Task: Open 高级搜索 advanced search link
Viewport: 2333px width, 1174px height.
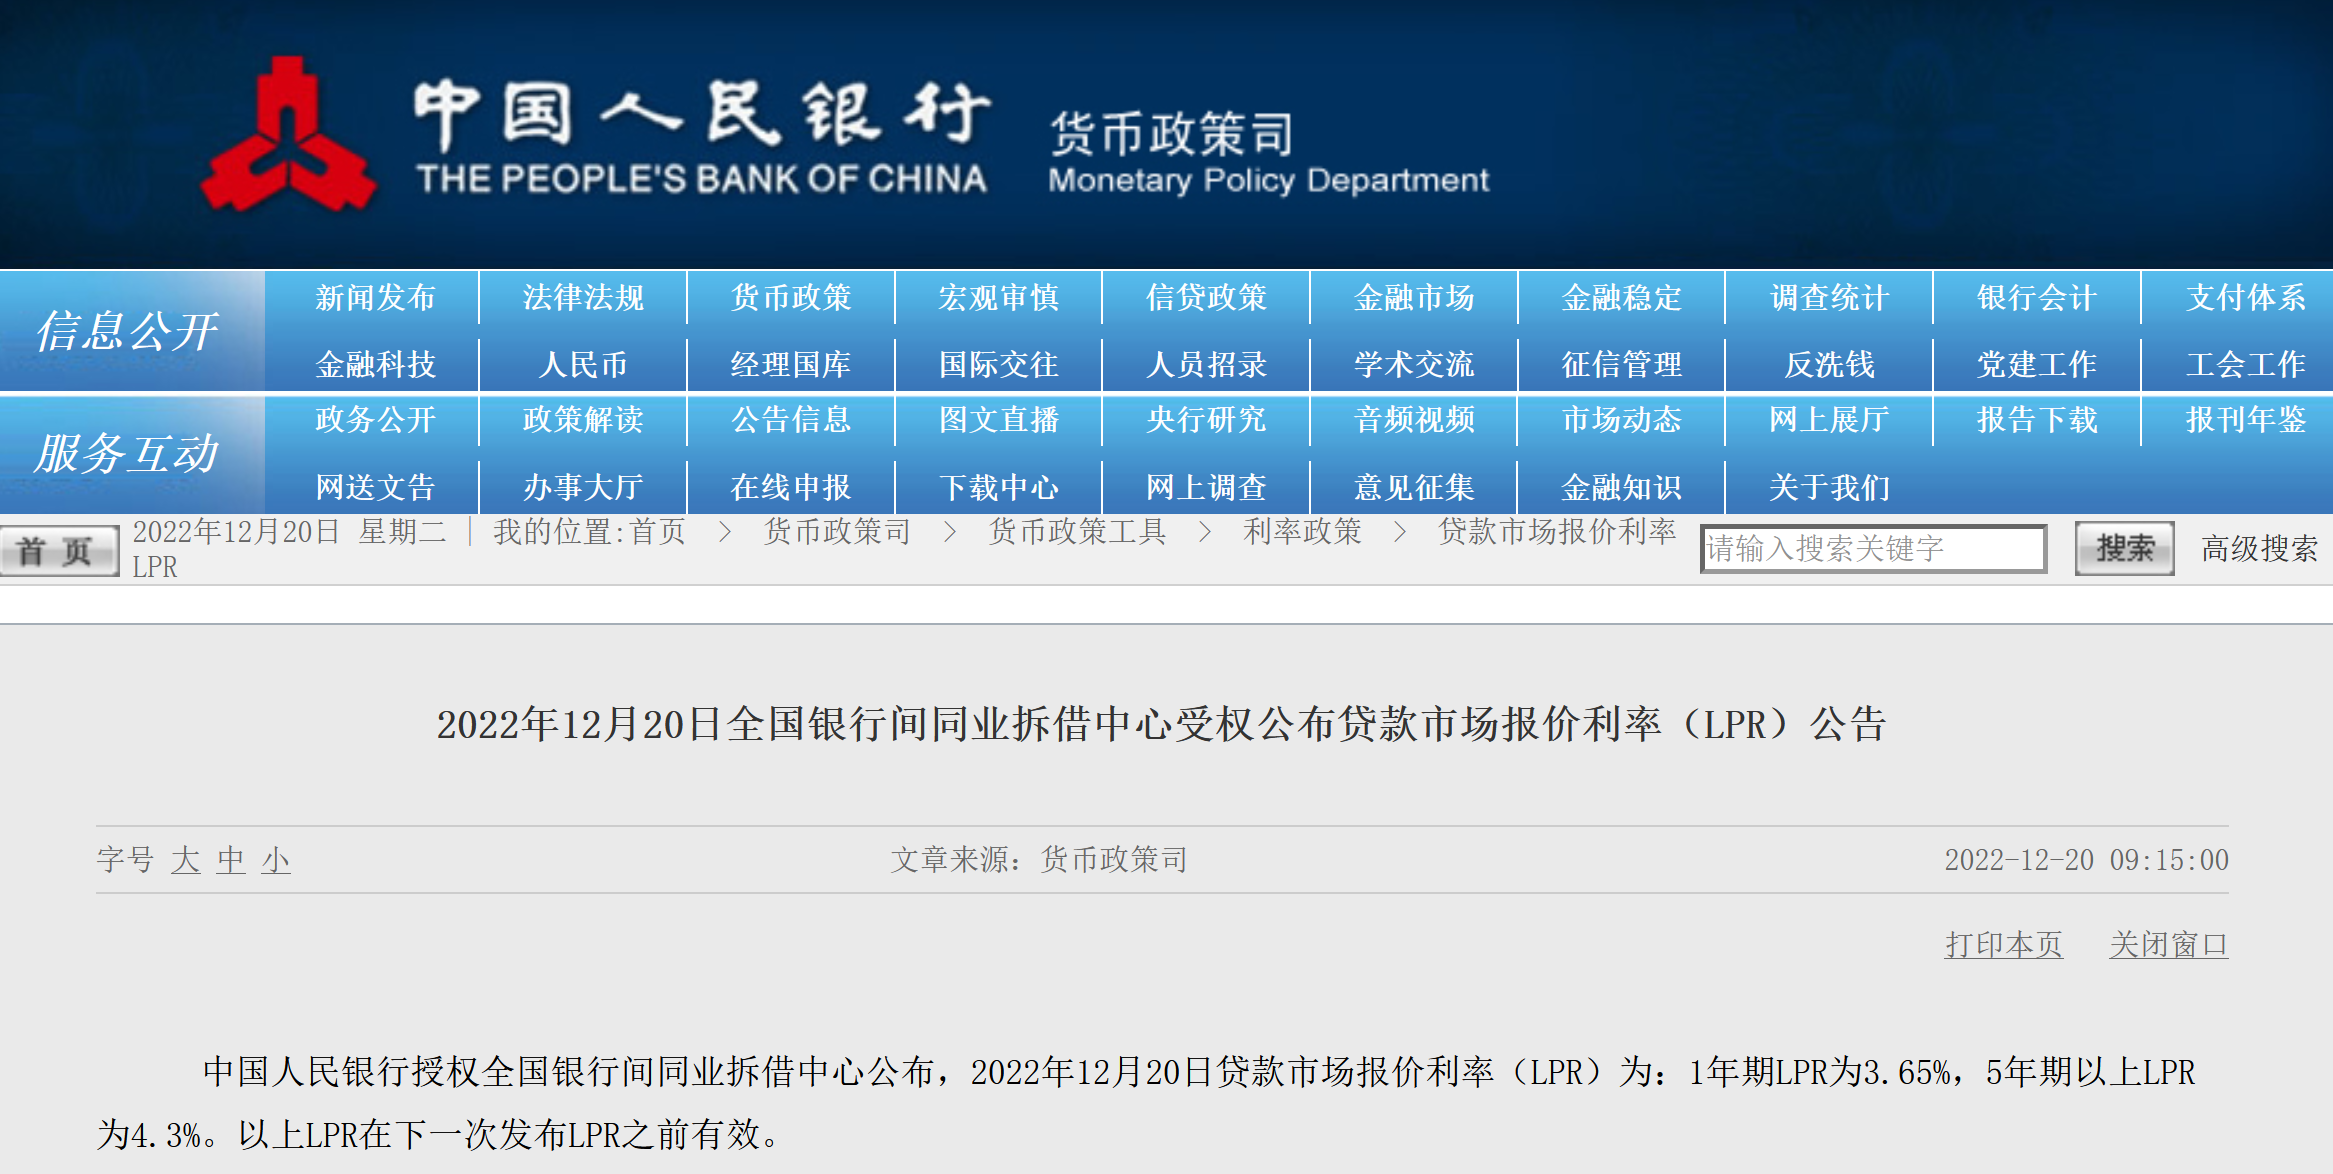Action: [2259, 549]
